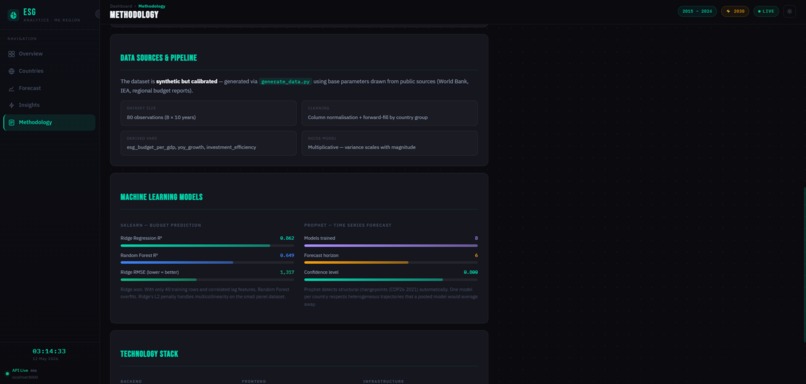This screenshot has height=384, width=806.
Task: Click the METHODOLOGY page title
Action: [x=134, y=15]
